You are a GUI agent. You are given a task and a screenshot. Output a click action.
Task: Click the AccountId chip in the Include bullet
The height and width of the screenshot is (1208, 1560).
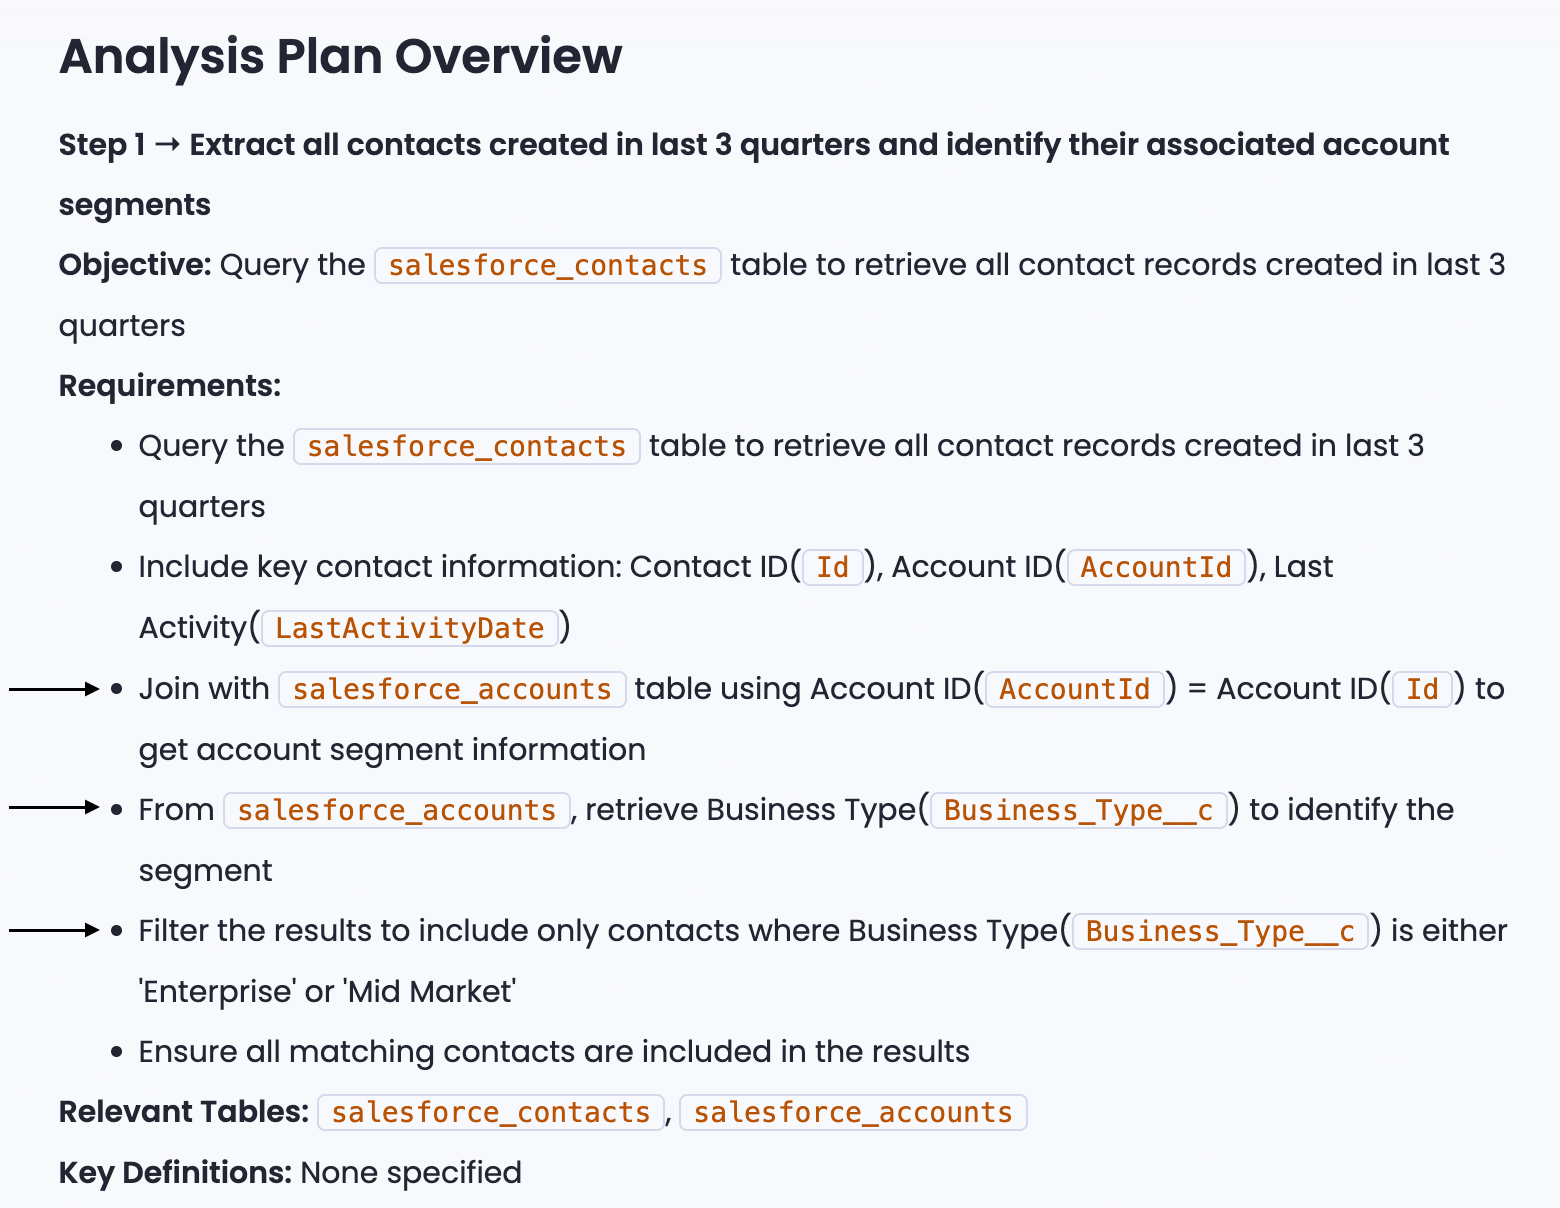click(1155, 568)
